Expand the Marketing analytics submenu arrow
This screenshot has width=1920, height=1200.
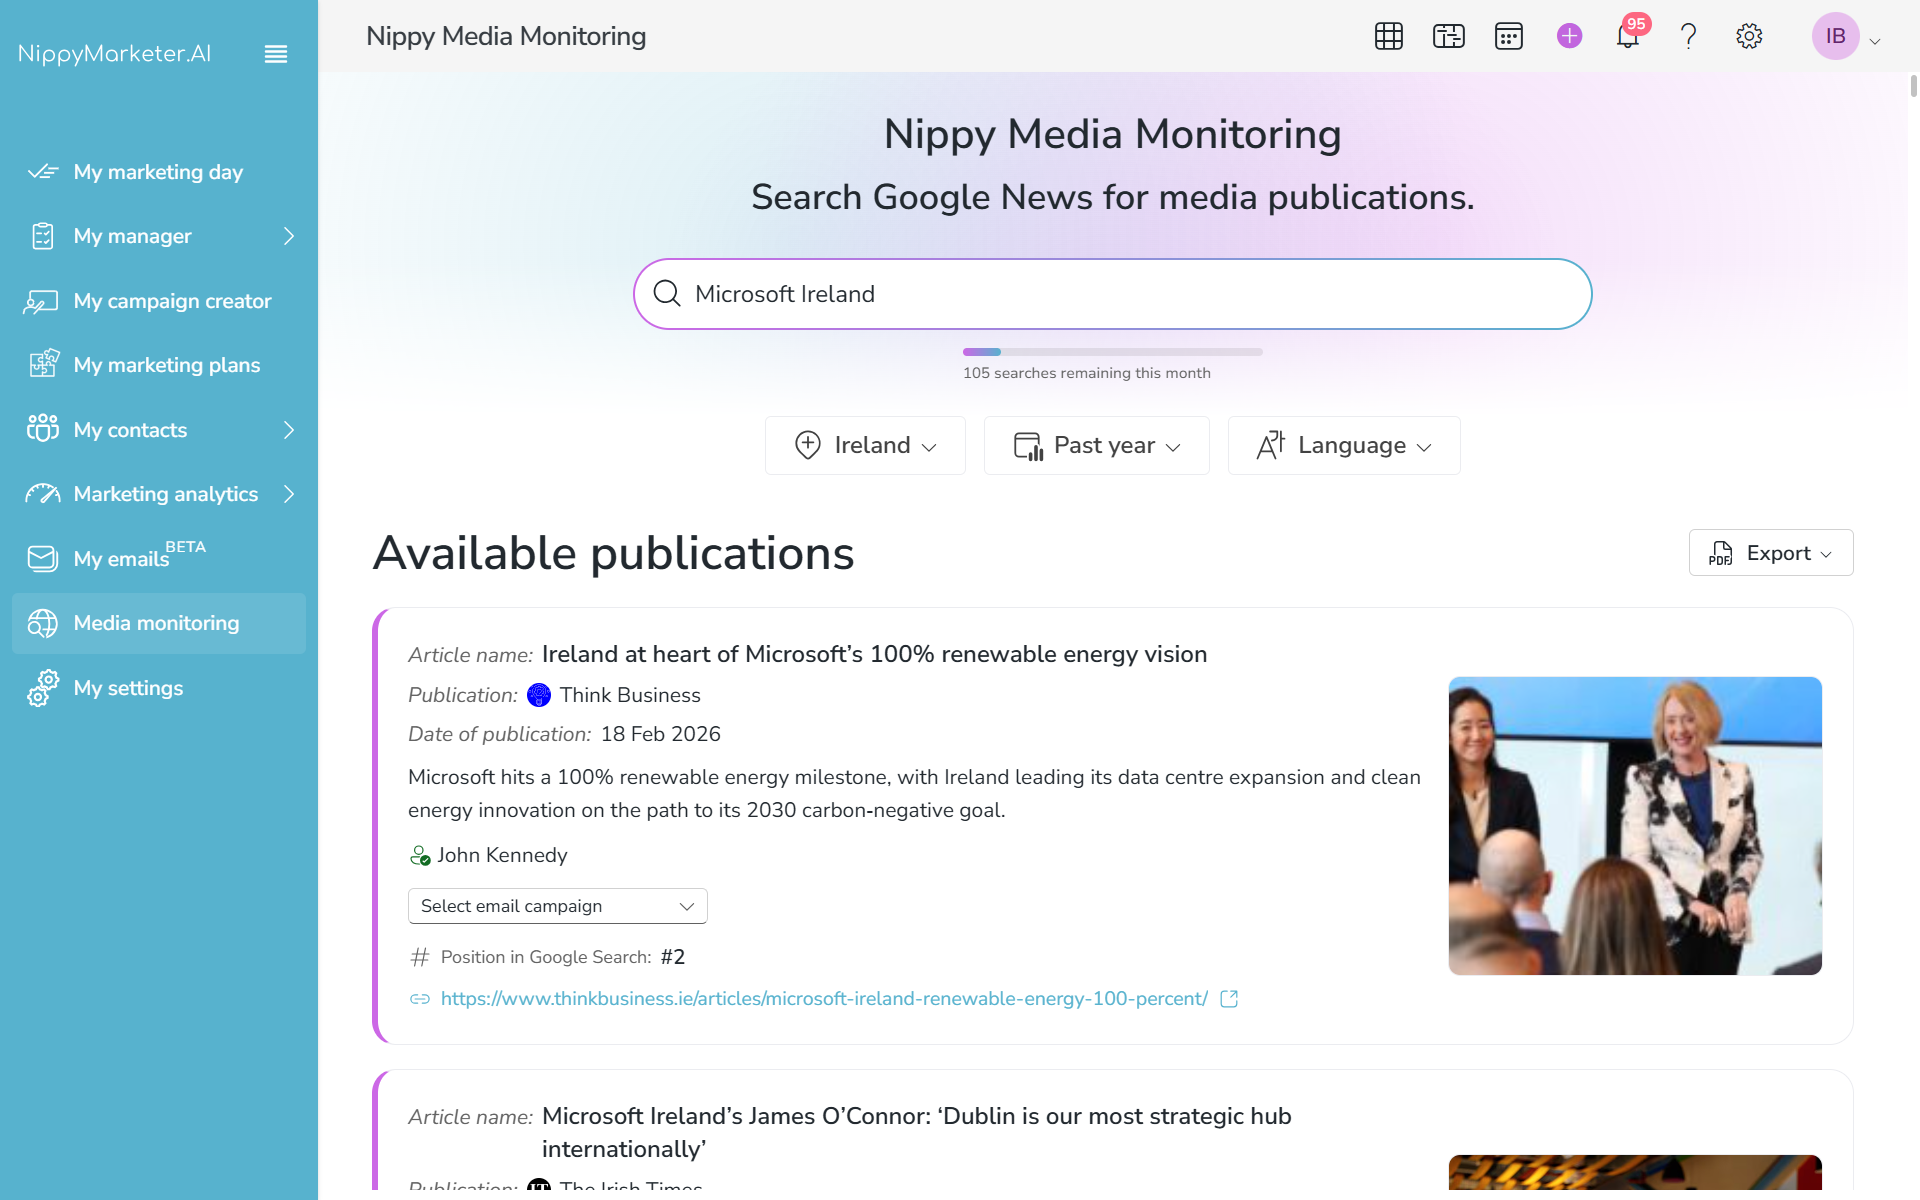(x=289, y=494)
